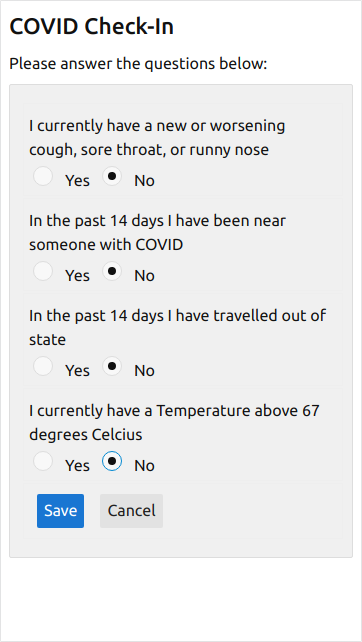Select Yes radio for cough or sore throat
The image size is (362, 642).
(x=43, y=176)
